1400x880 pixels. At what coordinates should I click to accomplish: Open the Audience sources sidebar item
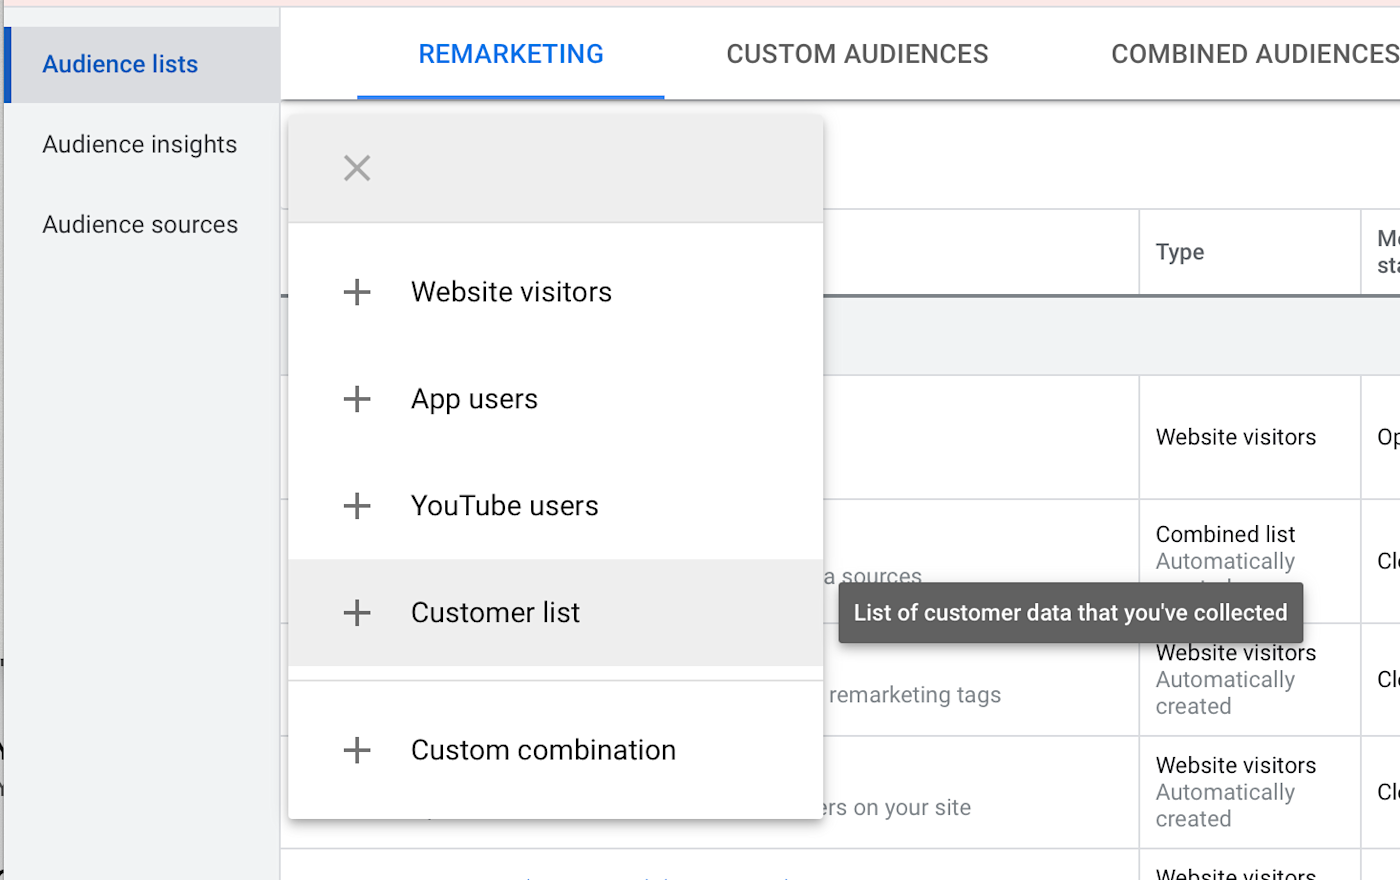(140, 225)
